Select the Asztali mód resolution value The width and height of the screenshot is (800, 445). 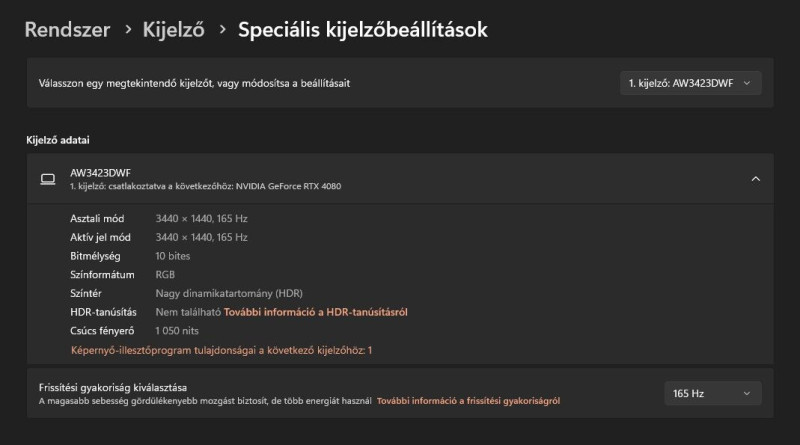click(202, 218)
